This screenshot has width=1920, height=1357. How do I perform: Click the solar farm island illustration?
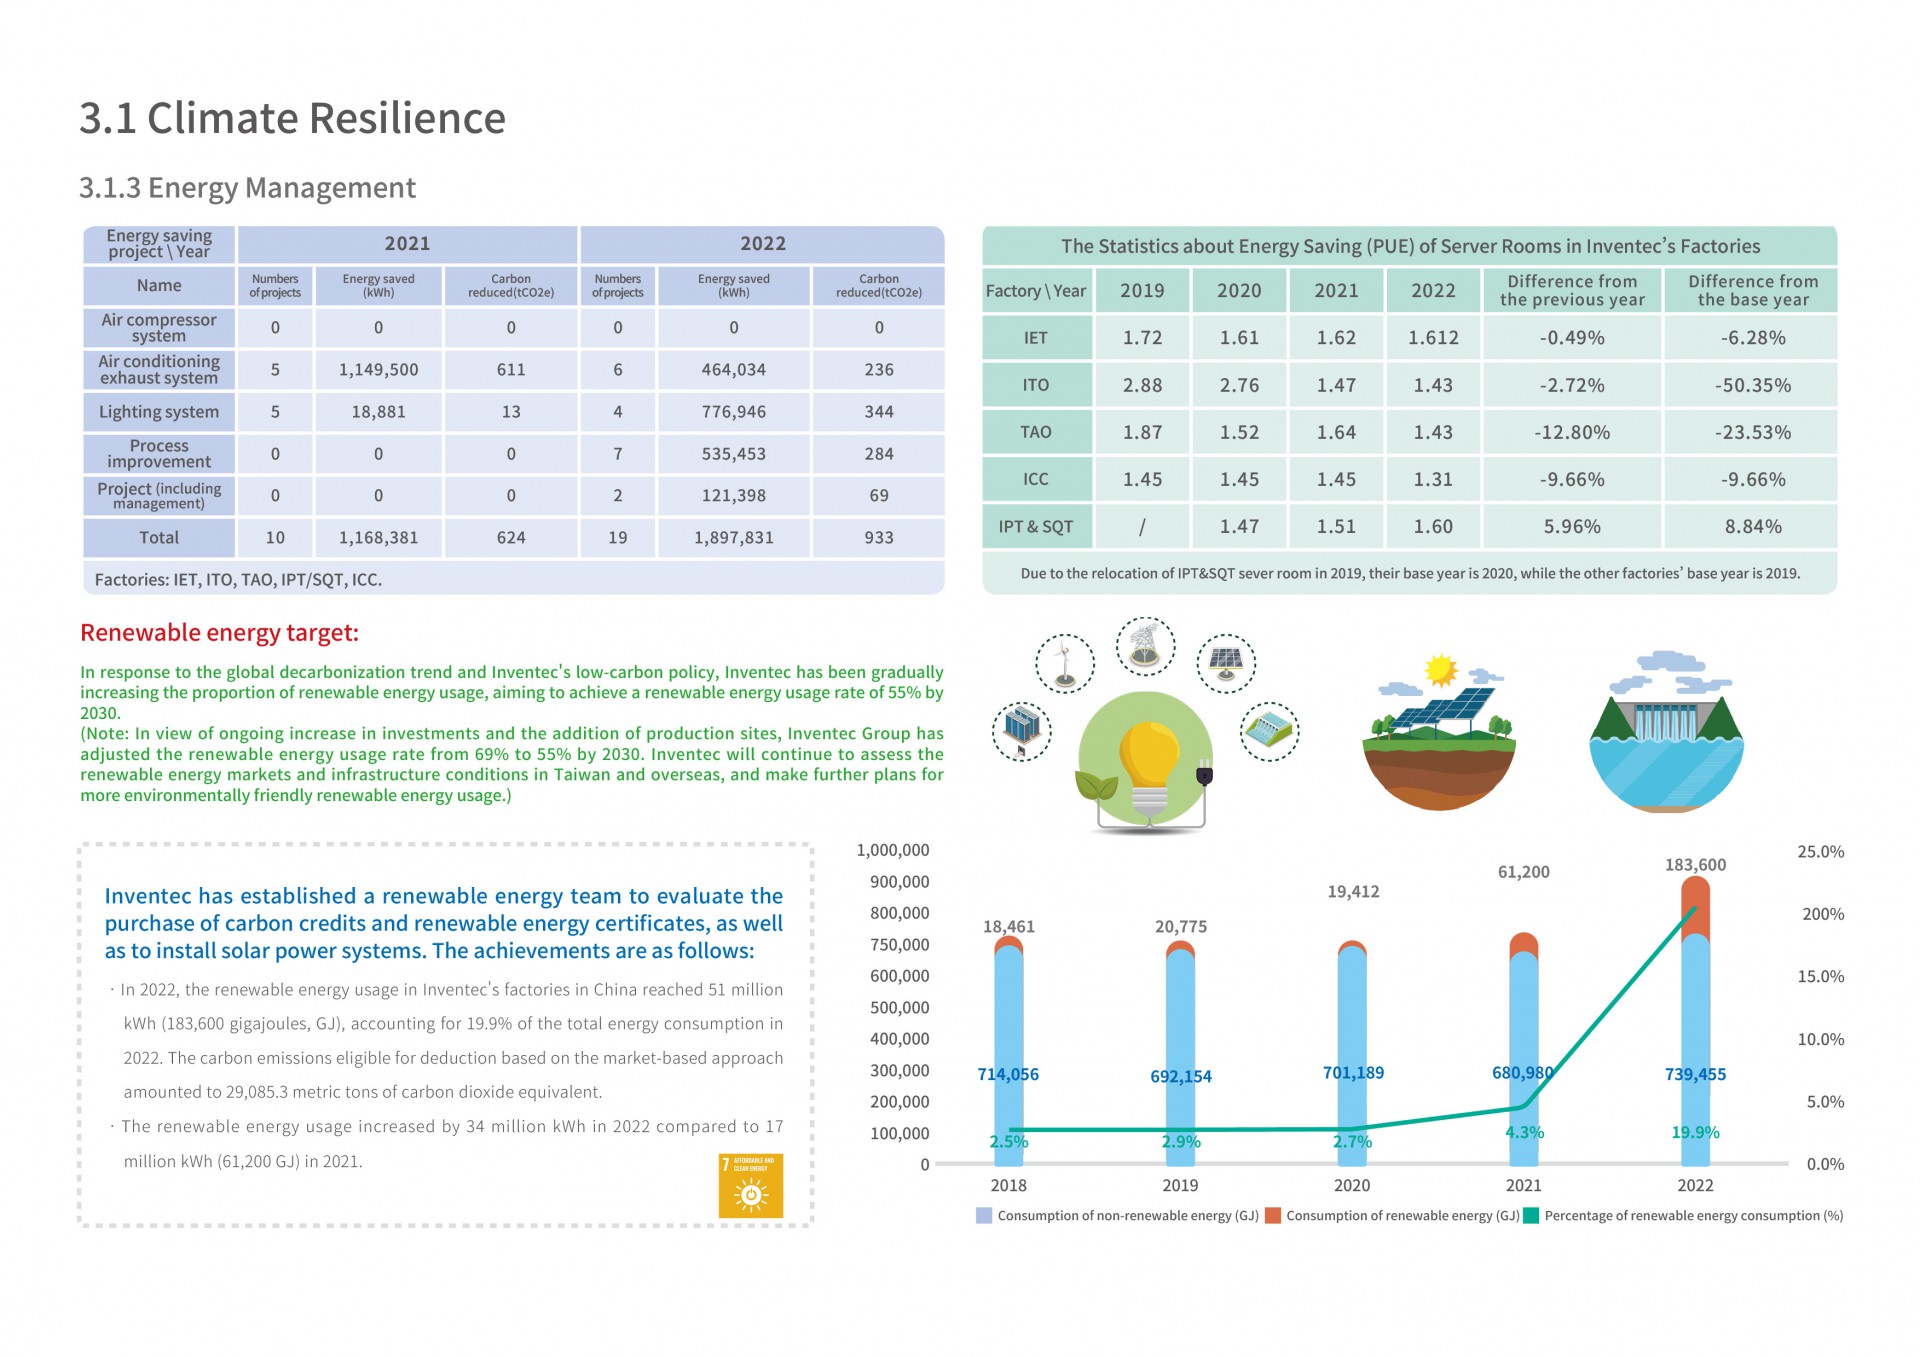tap(1439, 733)
